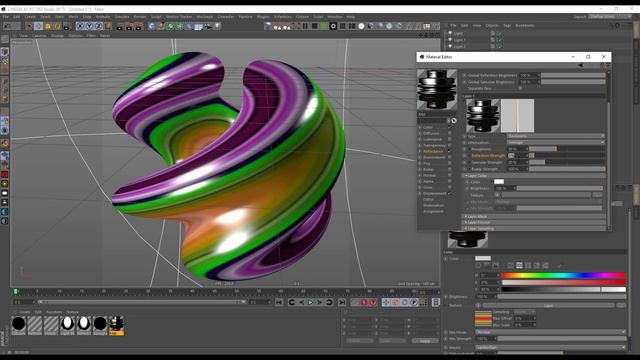Toggle the X axis lock button
The width and height of the screenshot is (640, 360).
tap(80, 26)
